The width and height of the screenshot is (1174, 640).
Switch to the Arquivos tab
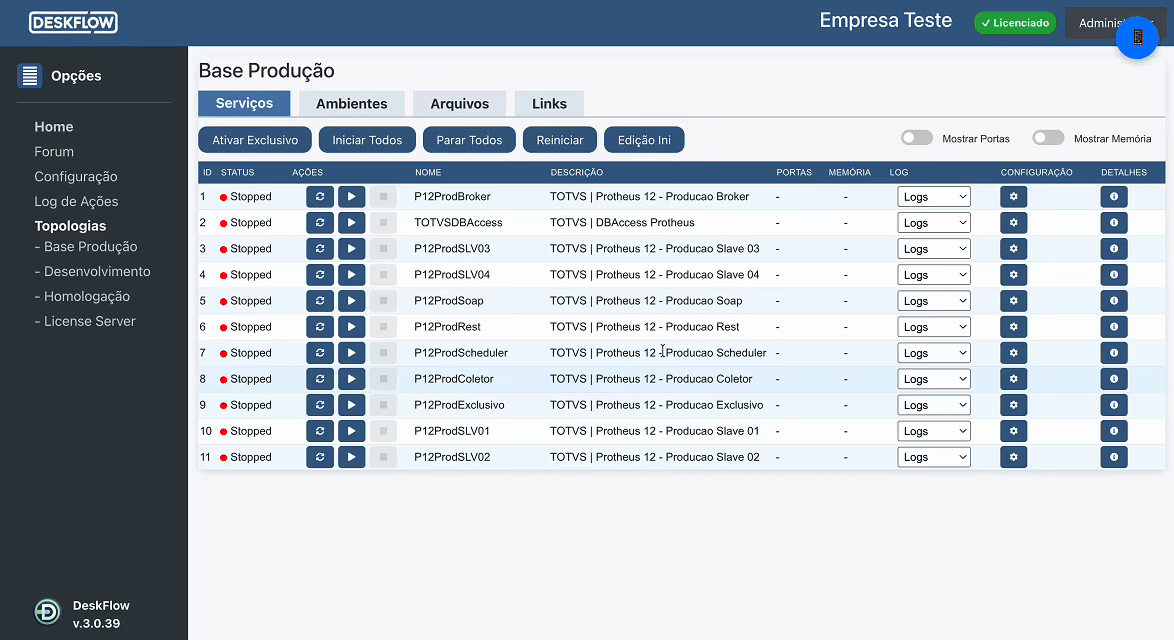point(459,104)
